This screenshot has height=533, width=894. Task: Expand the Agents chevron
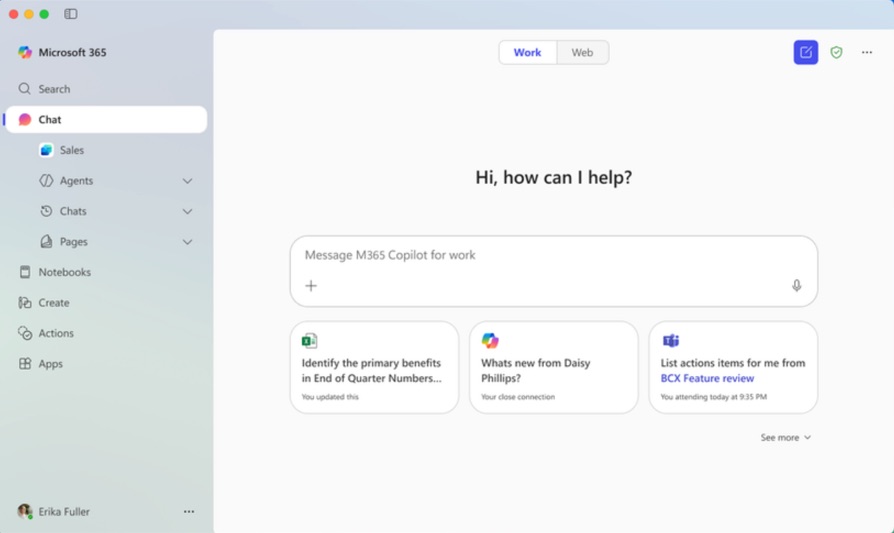click(187, 181)
